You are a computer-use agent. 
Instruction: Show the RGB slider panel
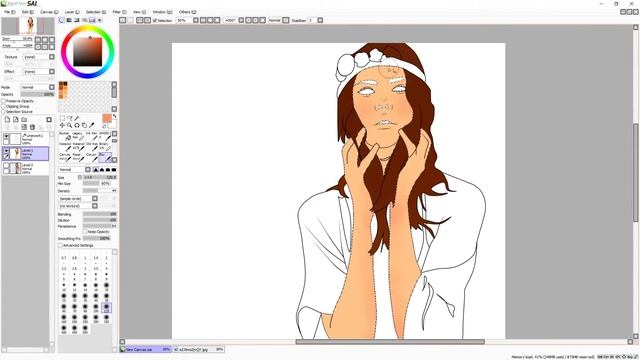(x=69, y=20)
